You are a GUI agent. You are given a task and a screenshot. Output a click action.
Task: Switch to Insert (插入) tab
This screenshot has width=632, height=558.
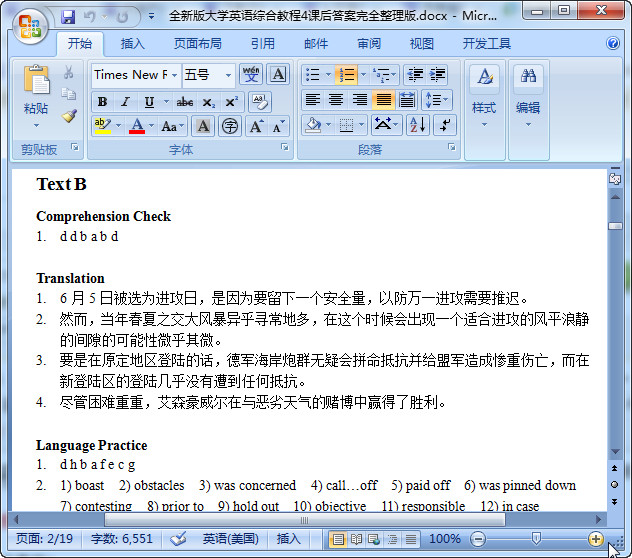tap(133, 44)
